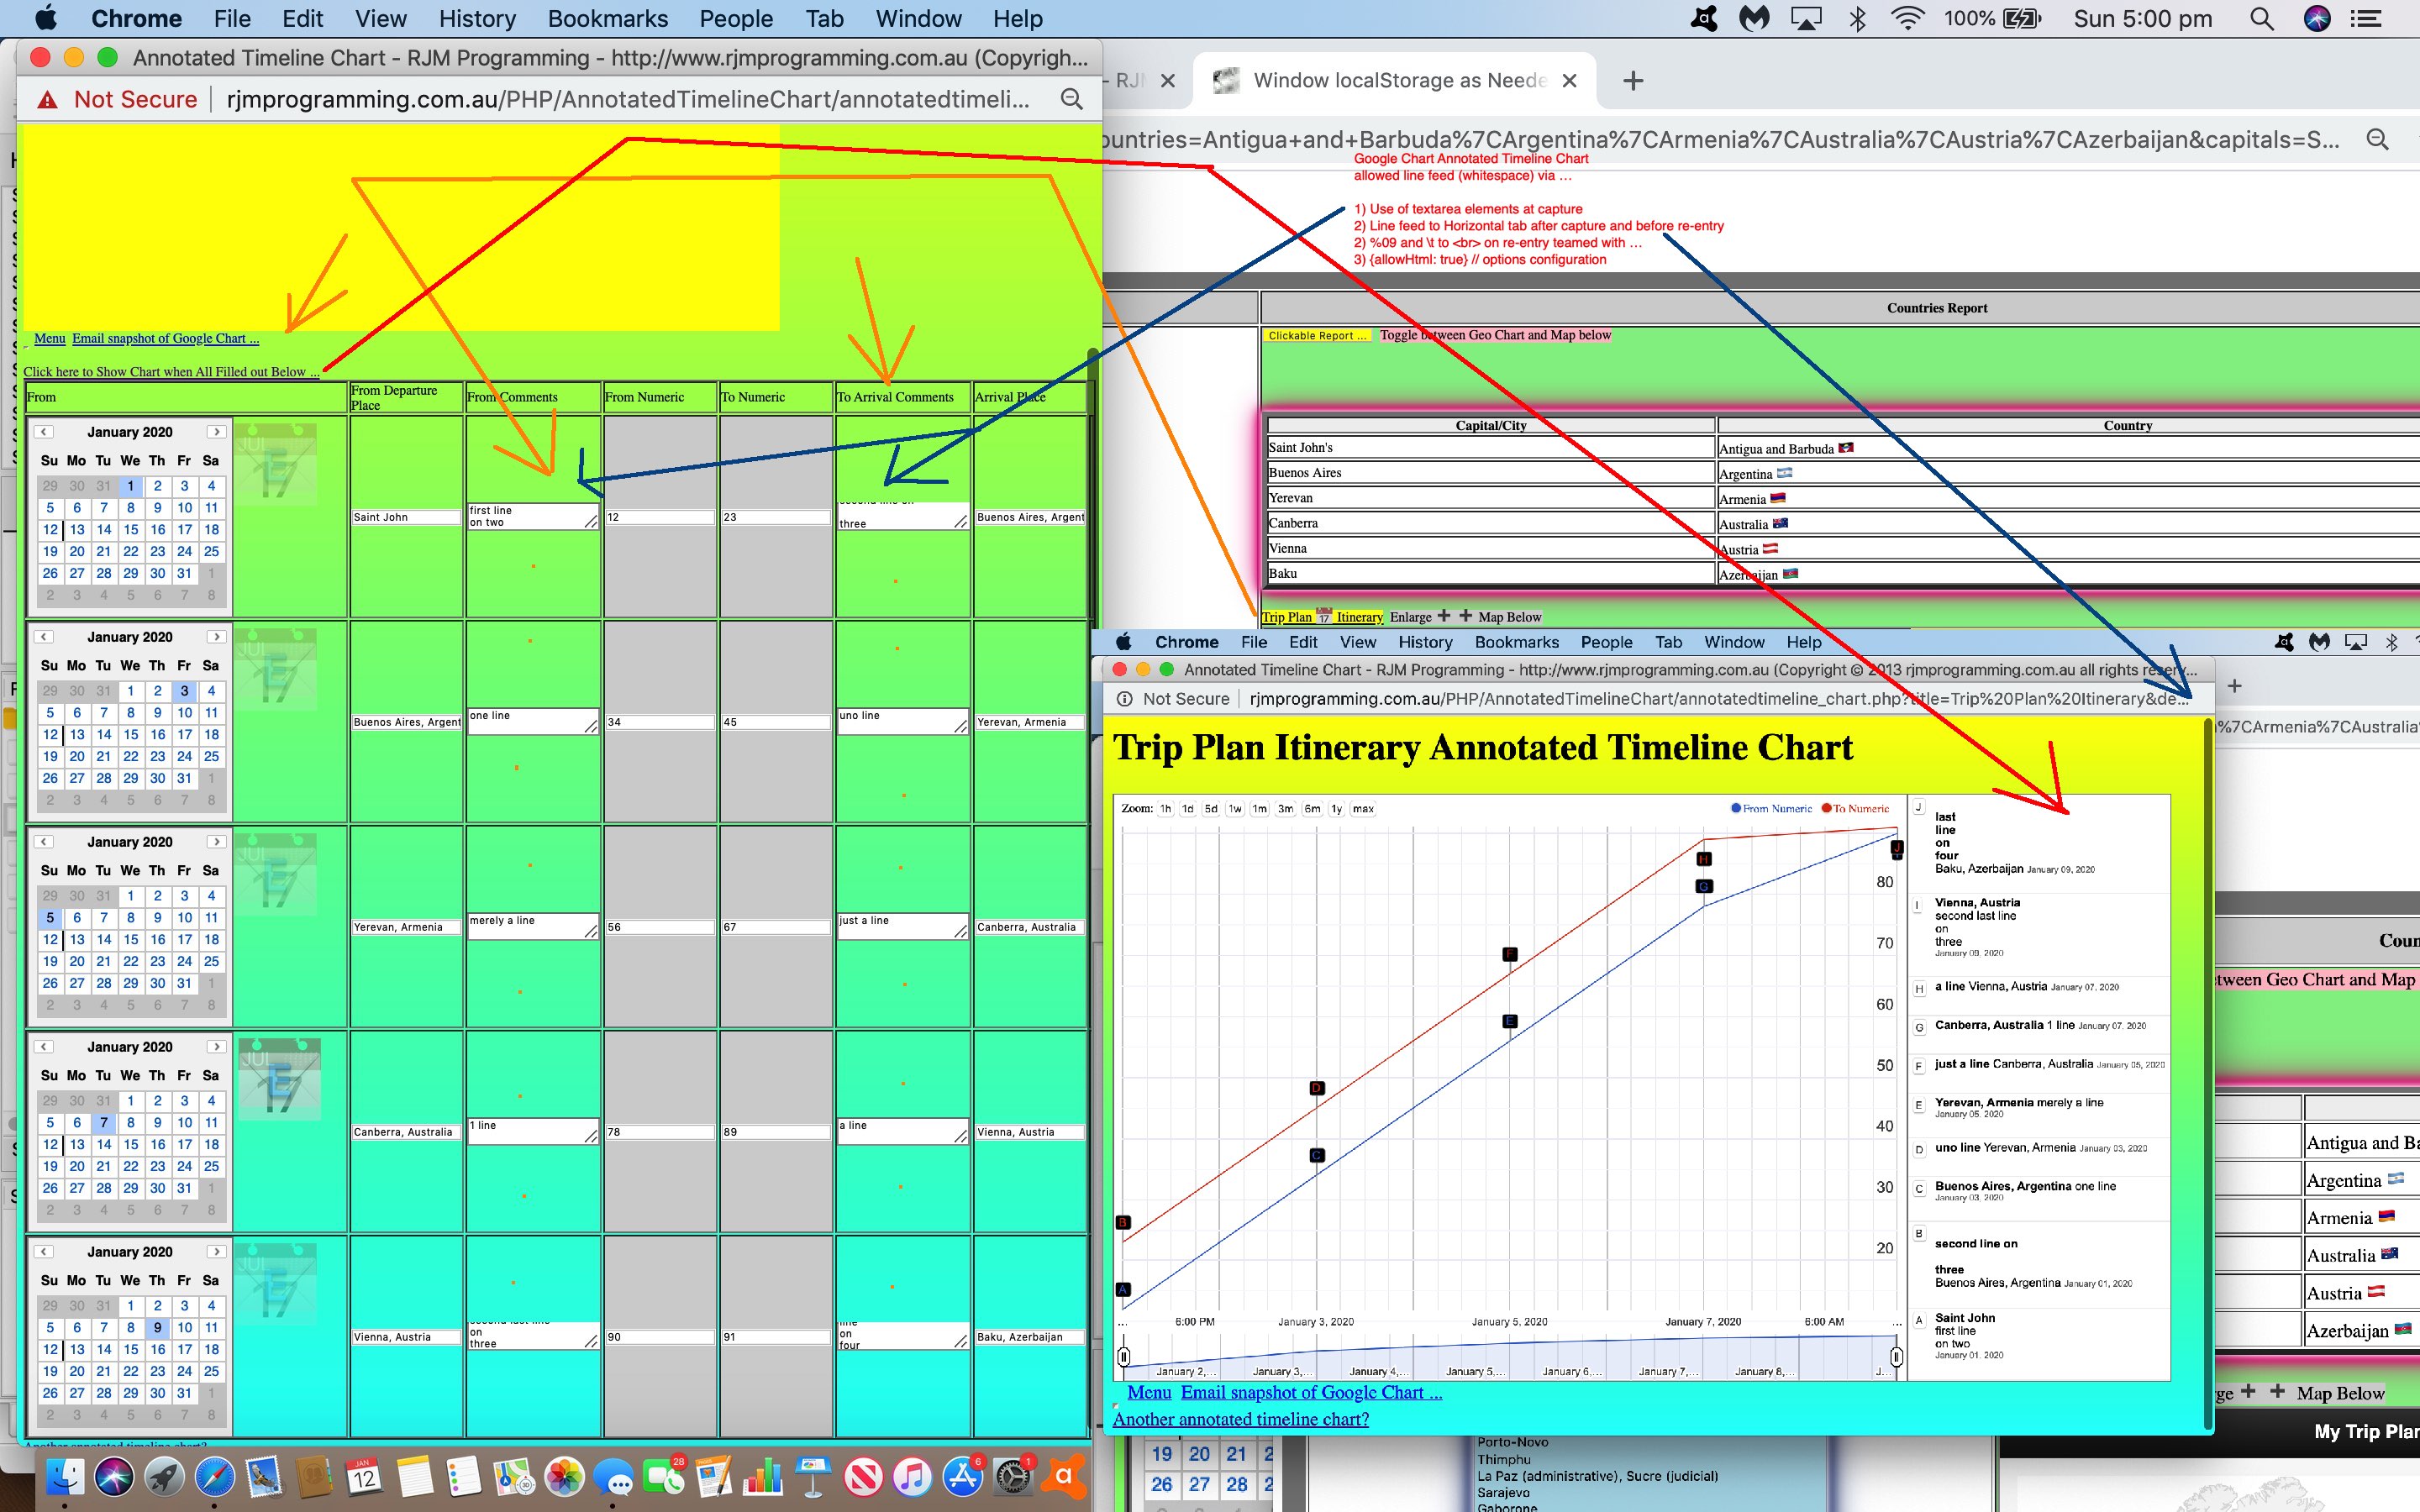The width and height of the screenshot is (2420, 1512).
Task: Click 'Toggle between Geo Chart and Map below' link
Action: pos(1495,335)
